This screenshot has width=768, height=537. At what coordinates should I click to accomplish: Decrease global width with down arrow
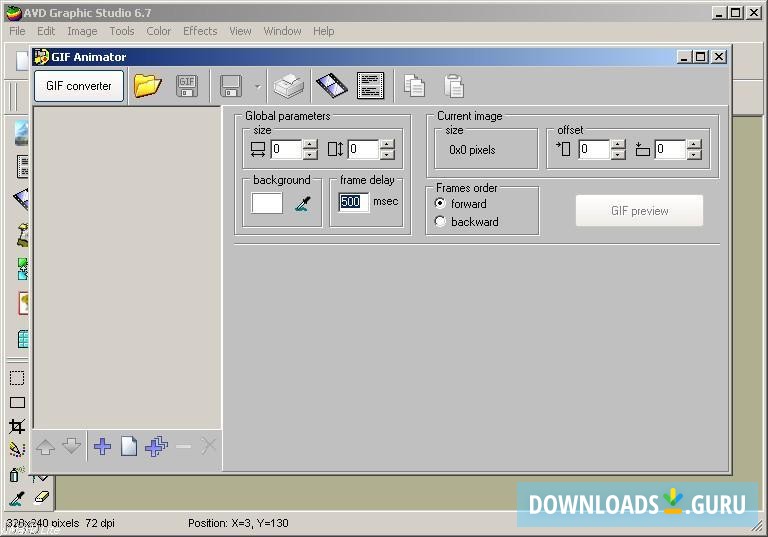pyautogui.click(x=310, y=154)
